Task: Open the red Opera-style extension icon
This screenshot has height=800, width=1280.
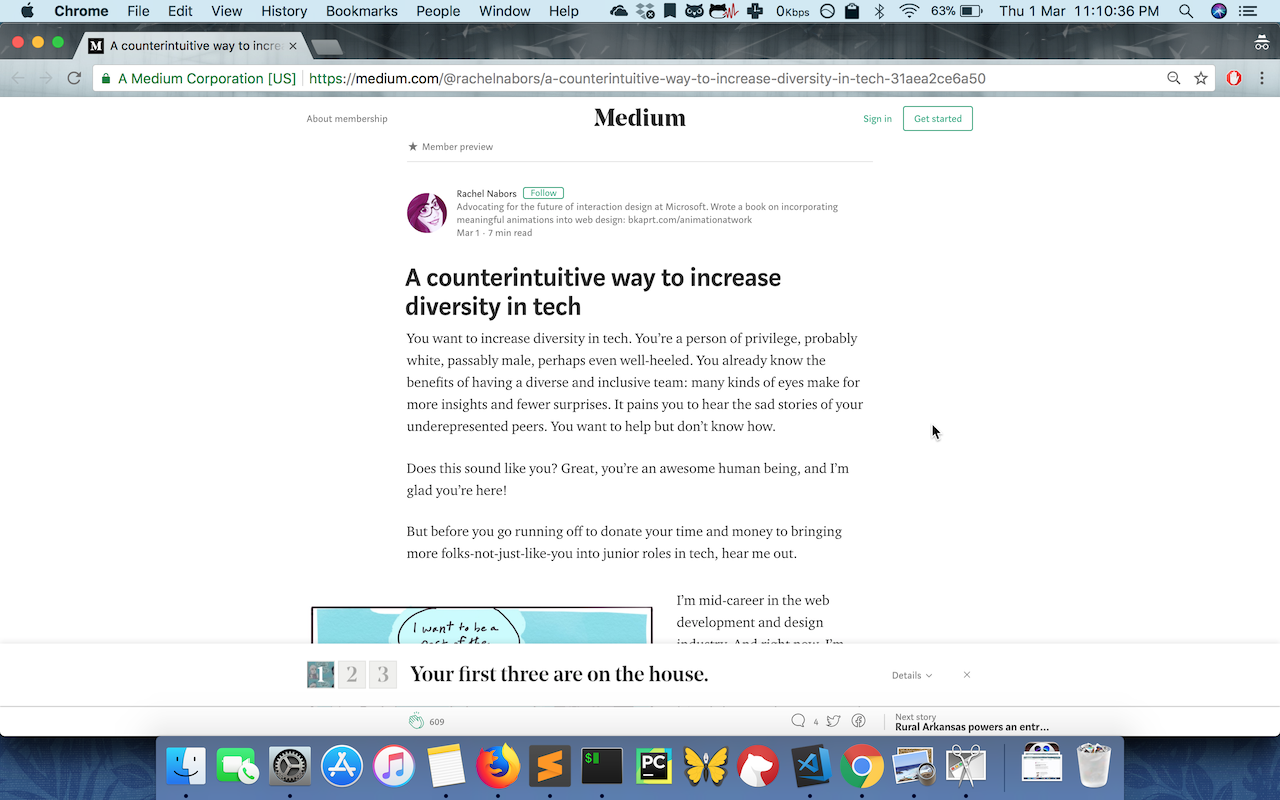Action: click(x=1234, y=78)
